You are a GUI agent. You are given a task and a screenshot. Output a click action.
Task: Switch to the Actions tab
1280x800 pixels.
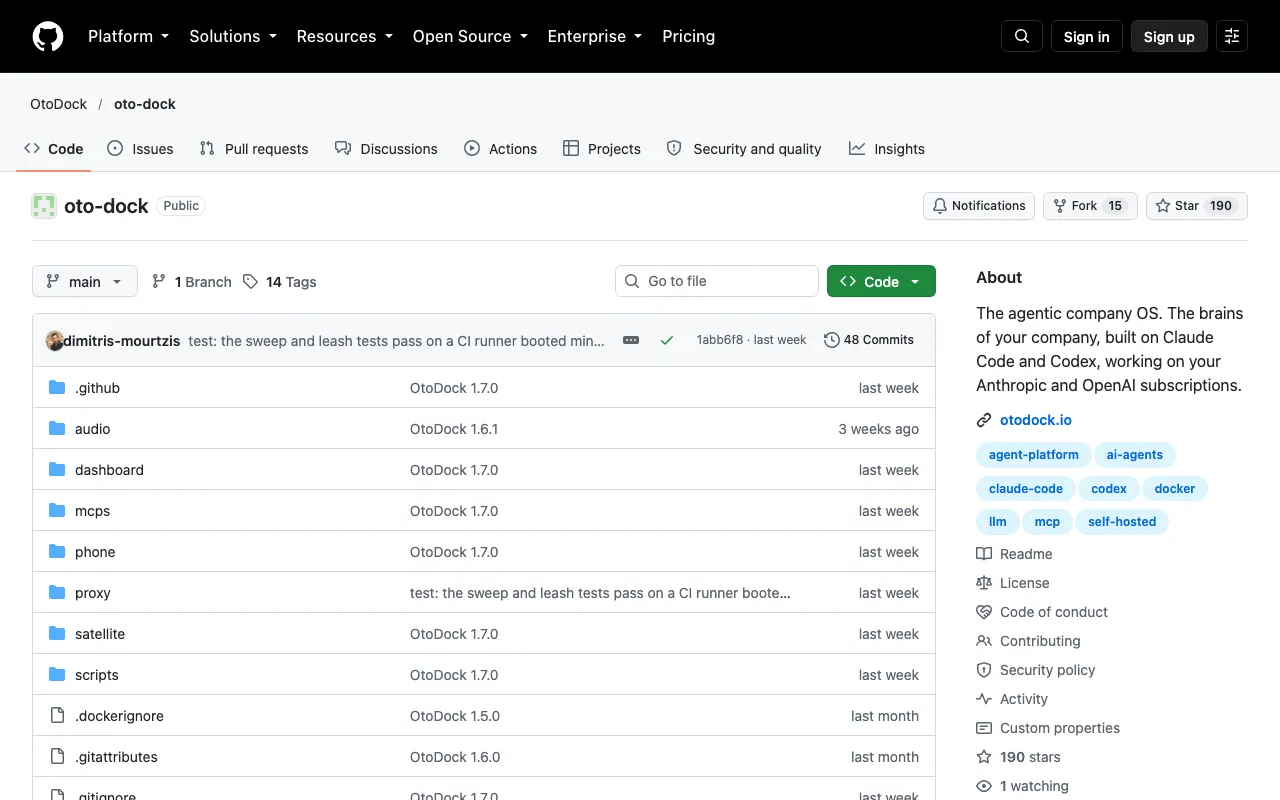pyautogui.click(x=500, y=149)
